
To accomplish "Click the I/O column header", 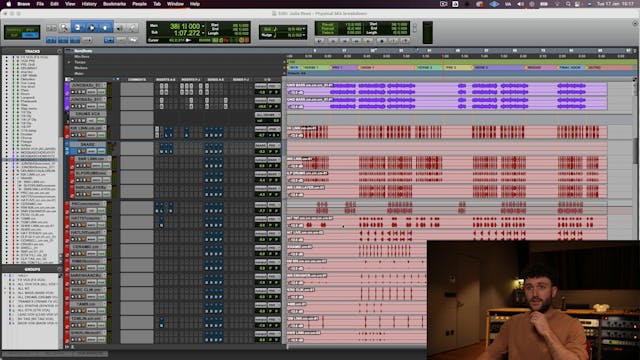I will (267, 80).
